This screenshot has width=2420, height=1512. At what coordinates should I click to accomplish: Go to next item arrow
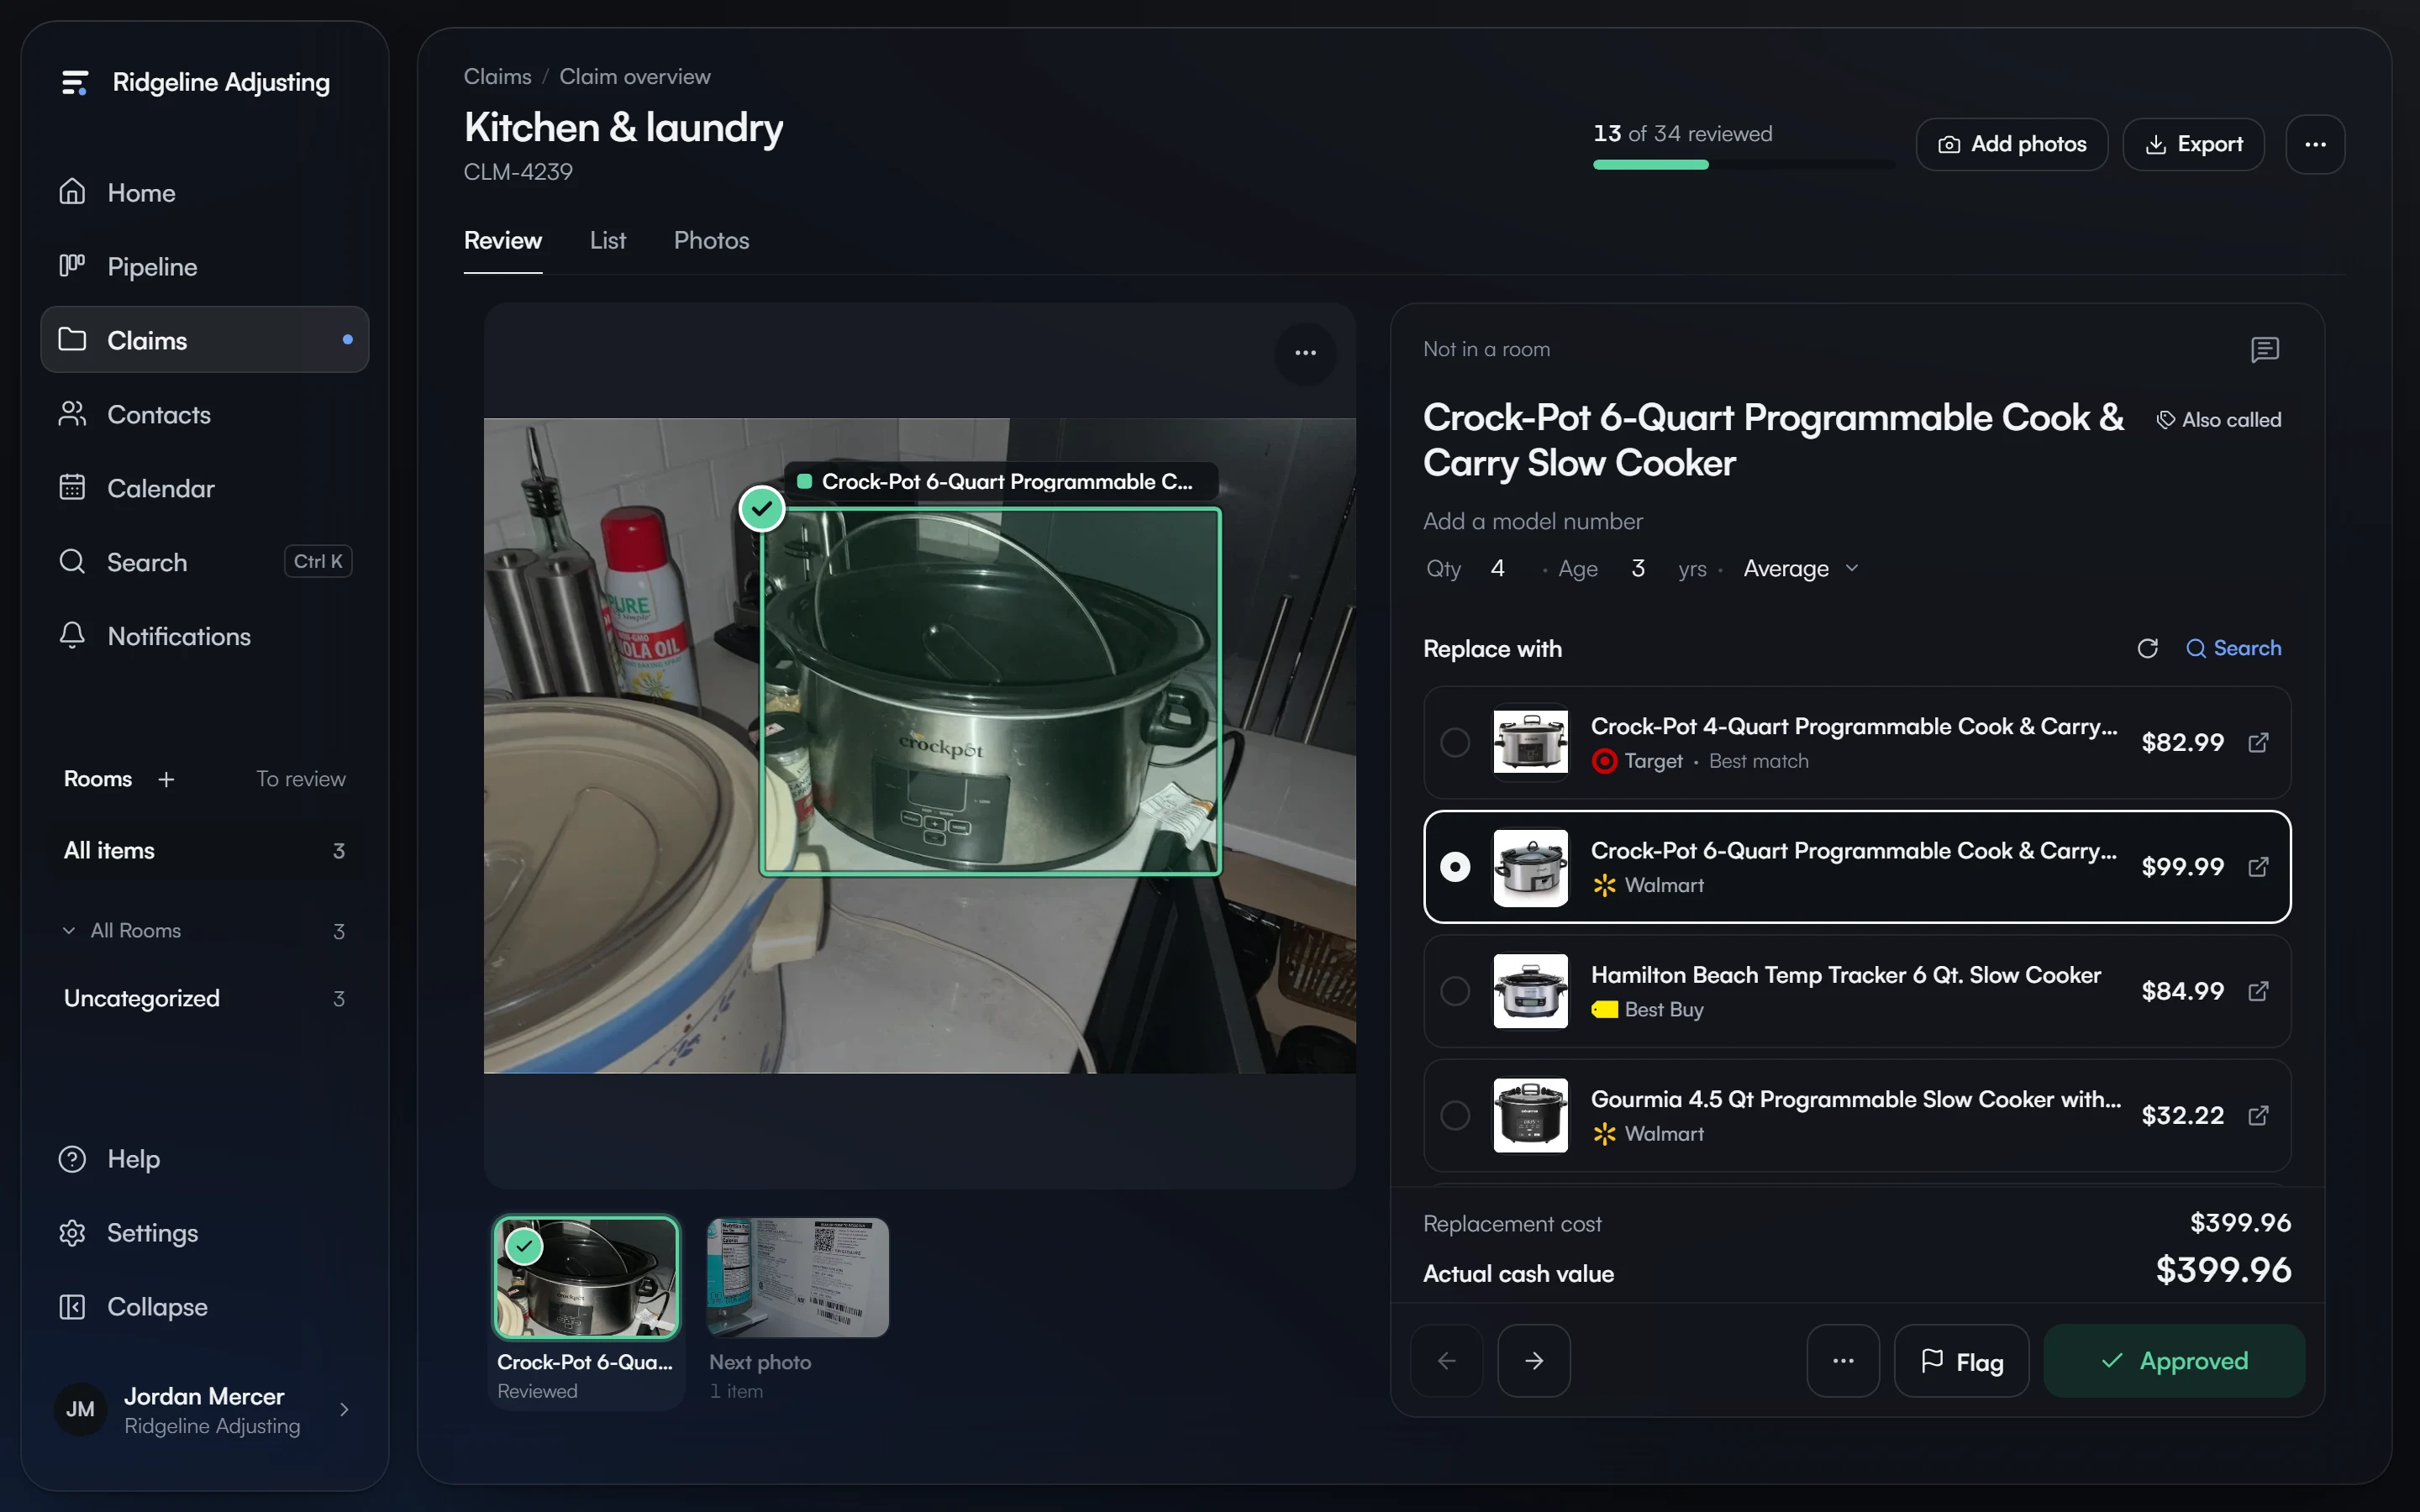click(1533, 1361)
